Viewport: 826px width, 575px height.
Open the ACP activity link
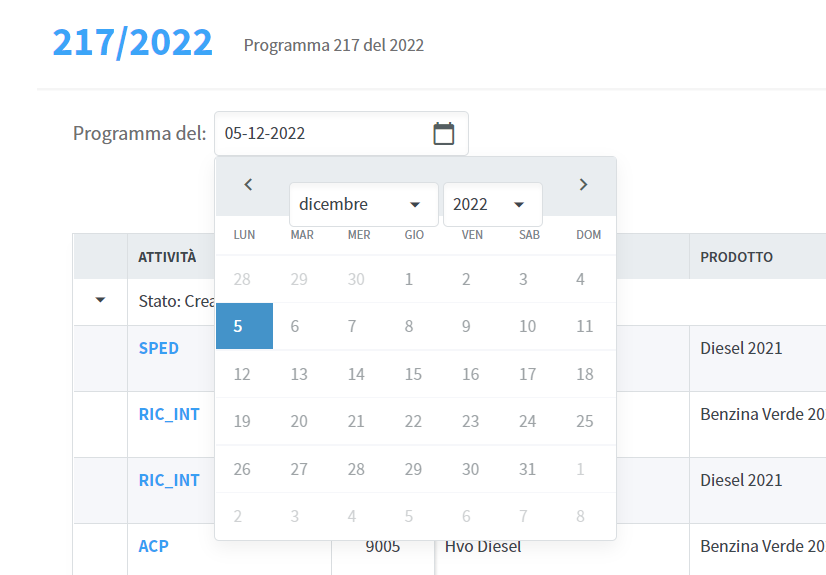coord(153,546)
